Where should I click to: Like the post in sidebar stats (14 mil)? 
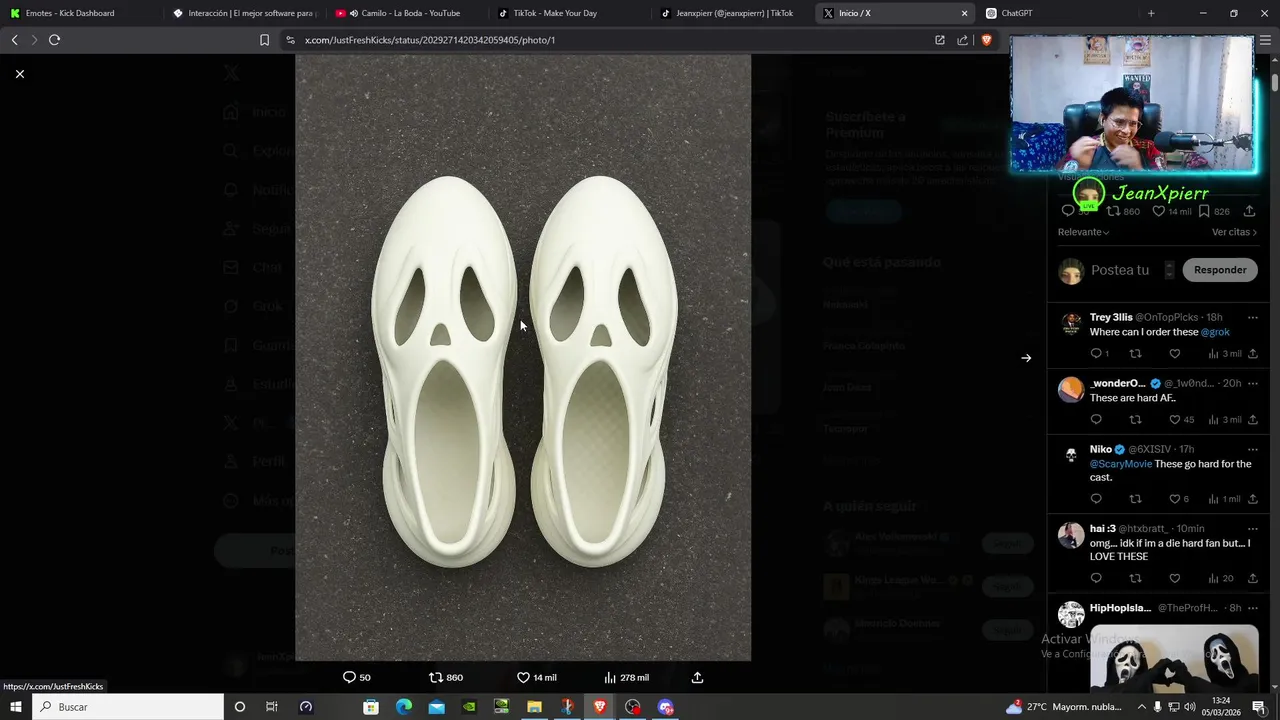pos(1172,211)
